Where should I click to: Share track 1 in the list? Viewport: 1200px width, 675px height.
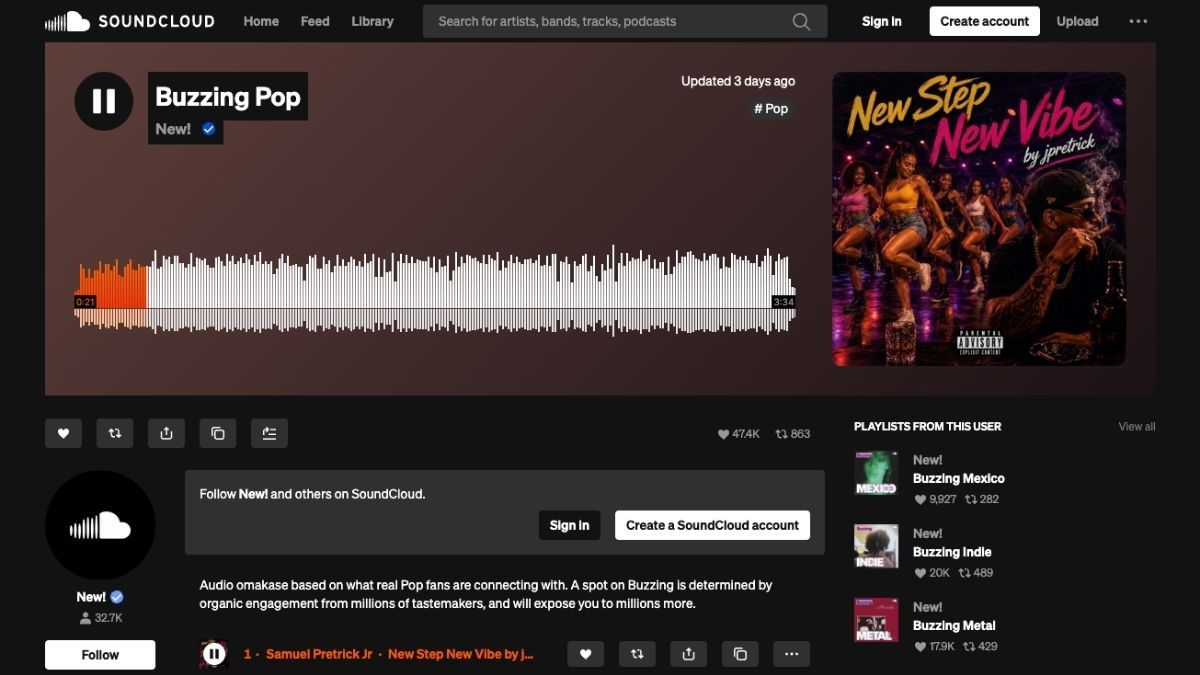[688, 654]
